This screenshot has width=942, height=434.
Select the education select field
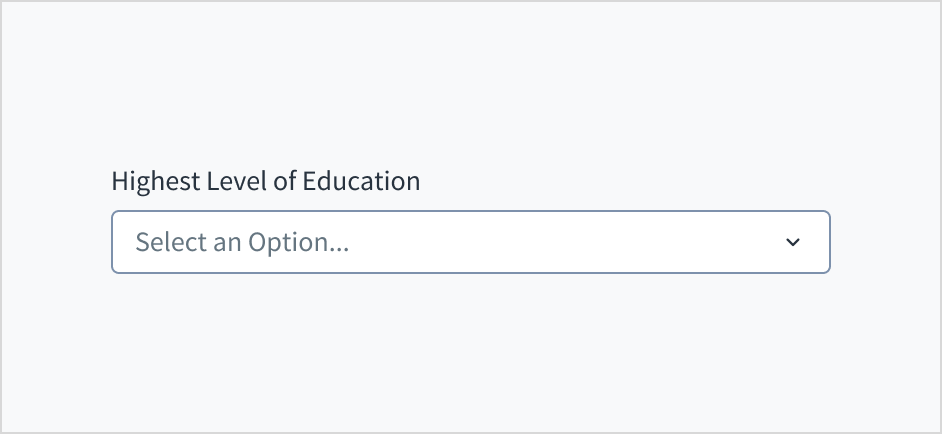(x=470, y=242)
